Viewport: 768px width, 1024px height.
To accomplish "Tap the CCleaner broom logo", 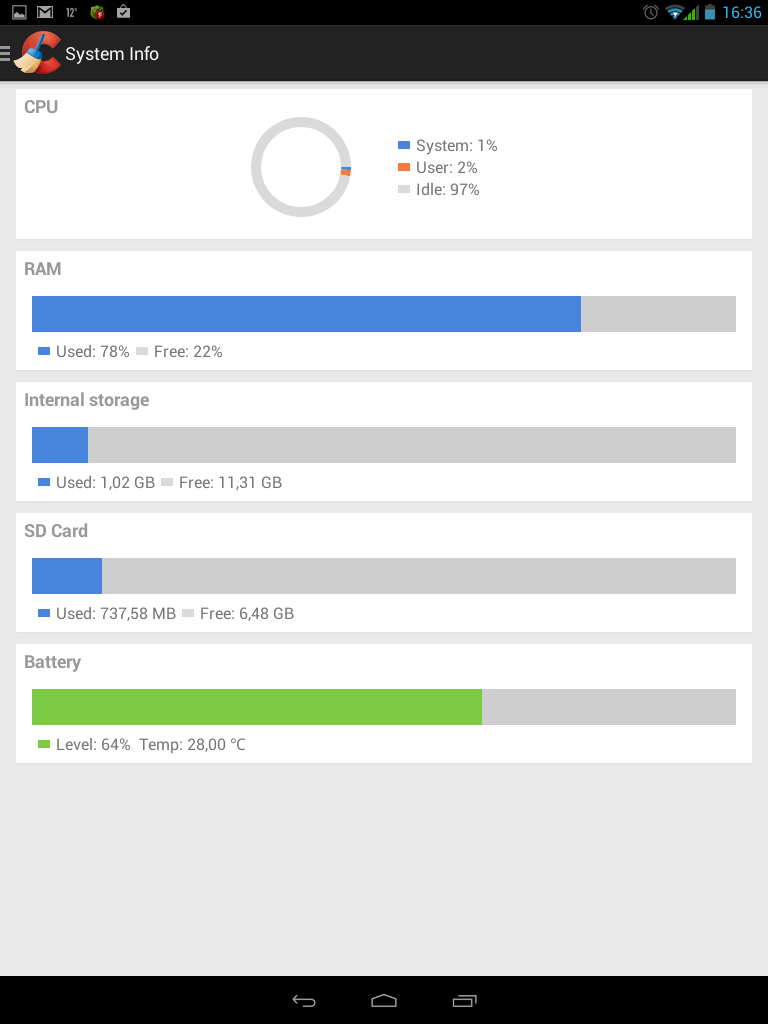I will [37, 53].
